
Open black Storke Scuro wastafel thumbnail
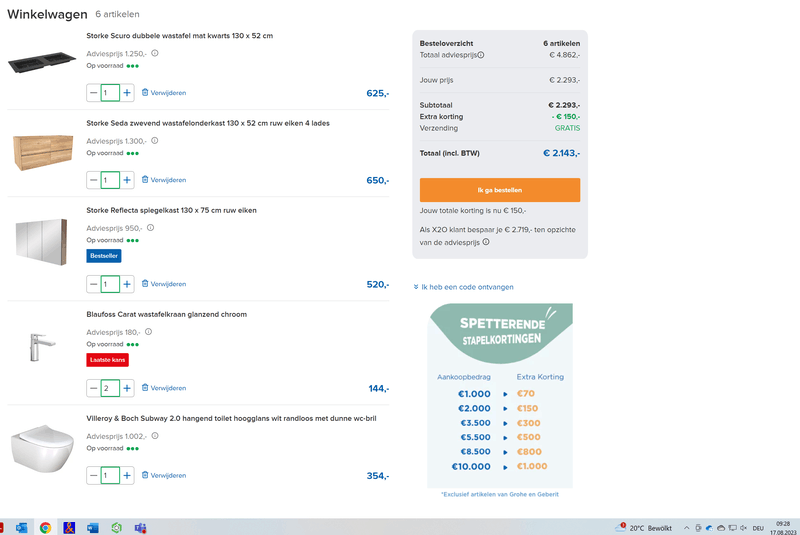(42, 62)
